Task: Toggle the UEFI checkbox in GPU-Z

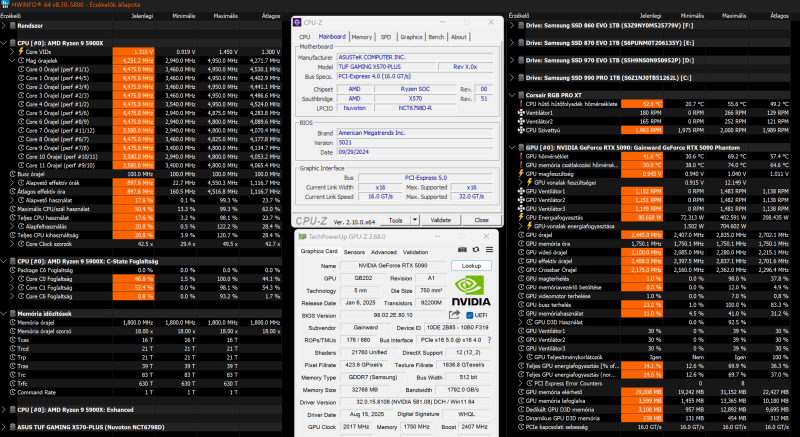Action: tap(470, 315)
